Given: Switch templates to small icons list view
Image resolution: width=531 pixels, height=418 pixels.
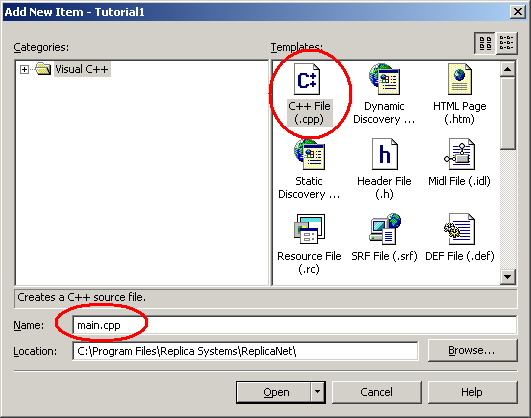Looking at the screenshot, I should (x=506, y=43).
